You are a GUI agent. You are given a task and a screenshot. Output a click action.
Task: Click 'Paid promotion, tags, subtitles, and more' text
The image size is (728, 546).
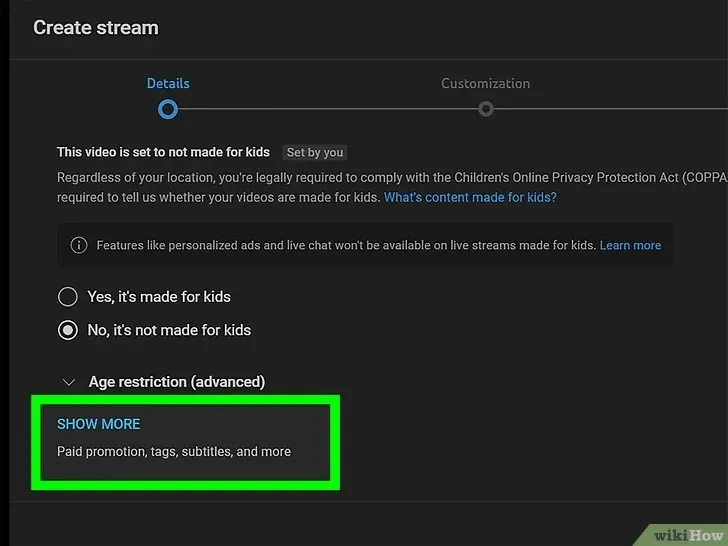tap(174, 451)
